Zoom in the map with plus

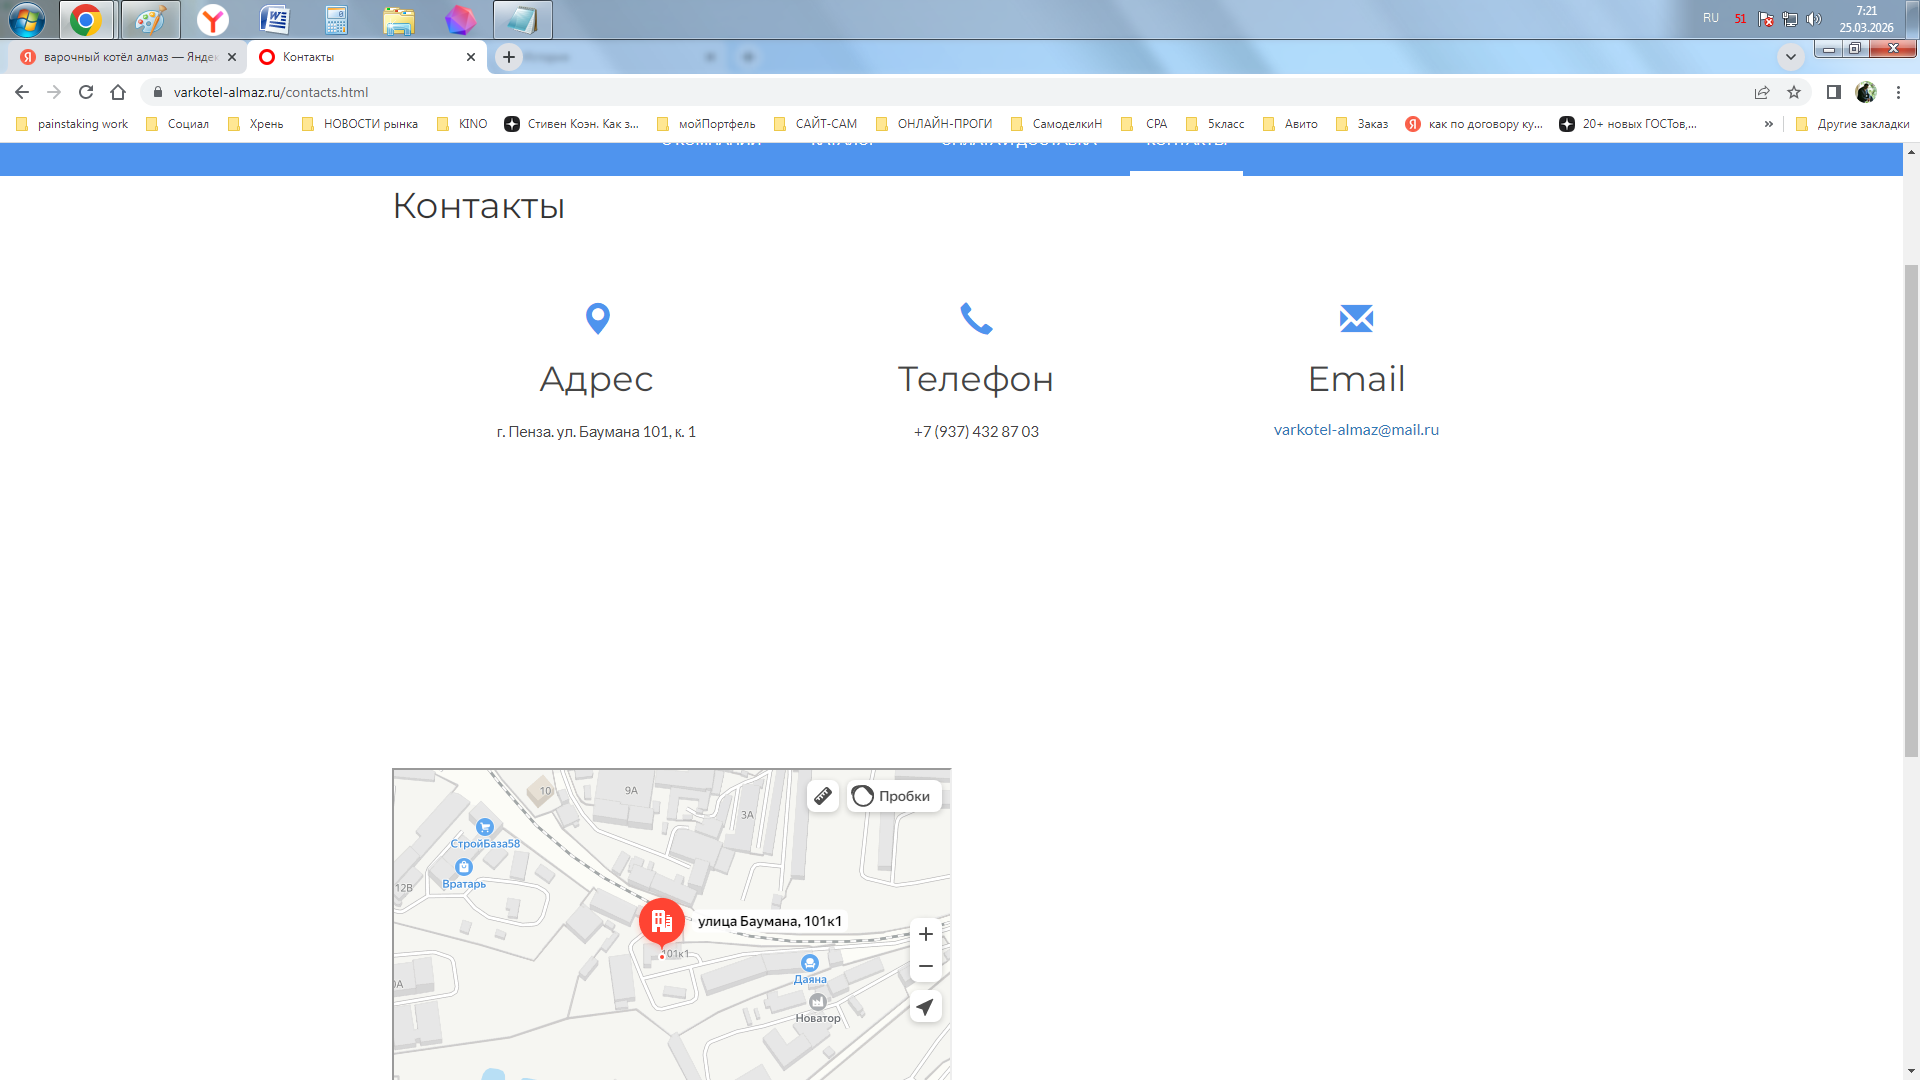point(925,934)
